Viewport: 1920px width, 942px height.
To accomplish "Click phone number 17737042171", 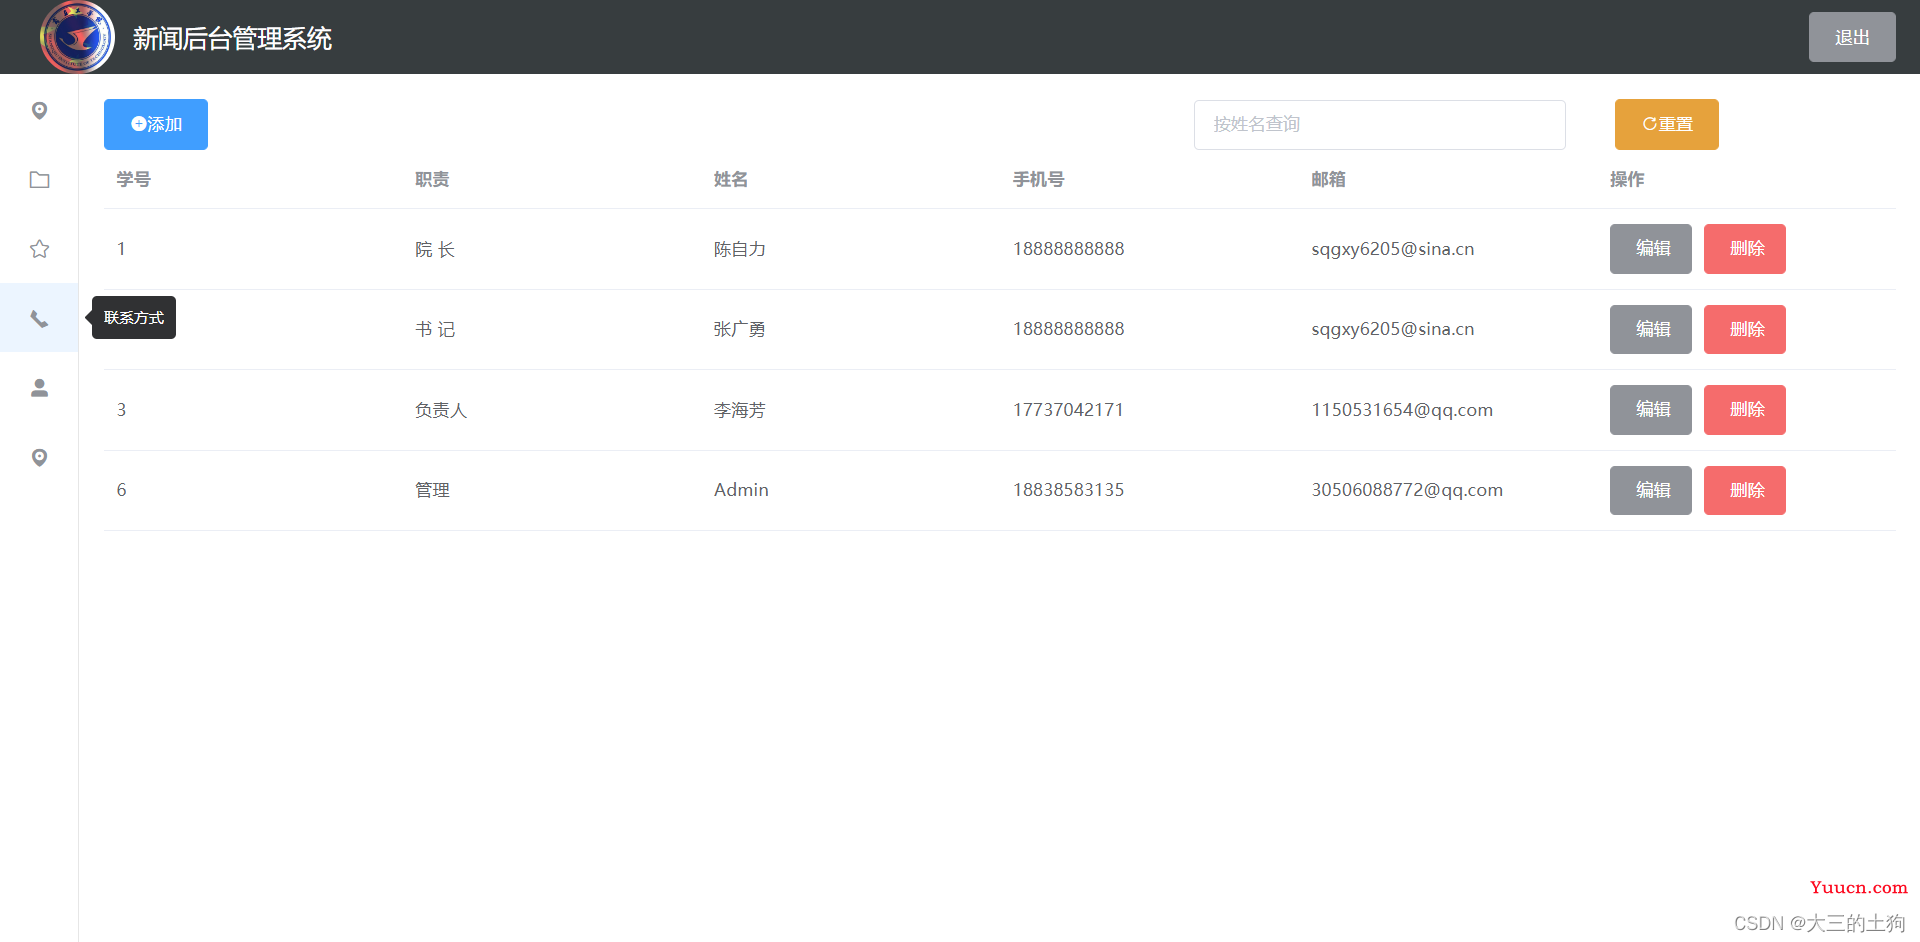I will click(x=1068, y=410).
